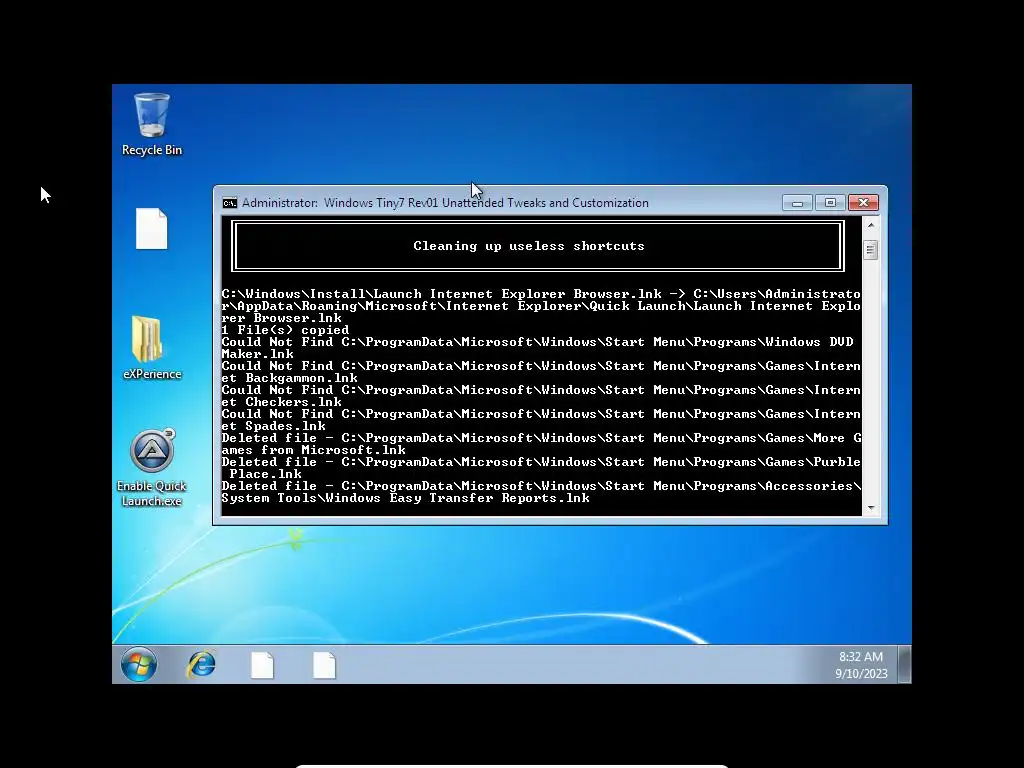
Task: Click the console scrollbar up arrow
Action: [x=871, y=225]
